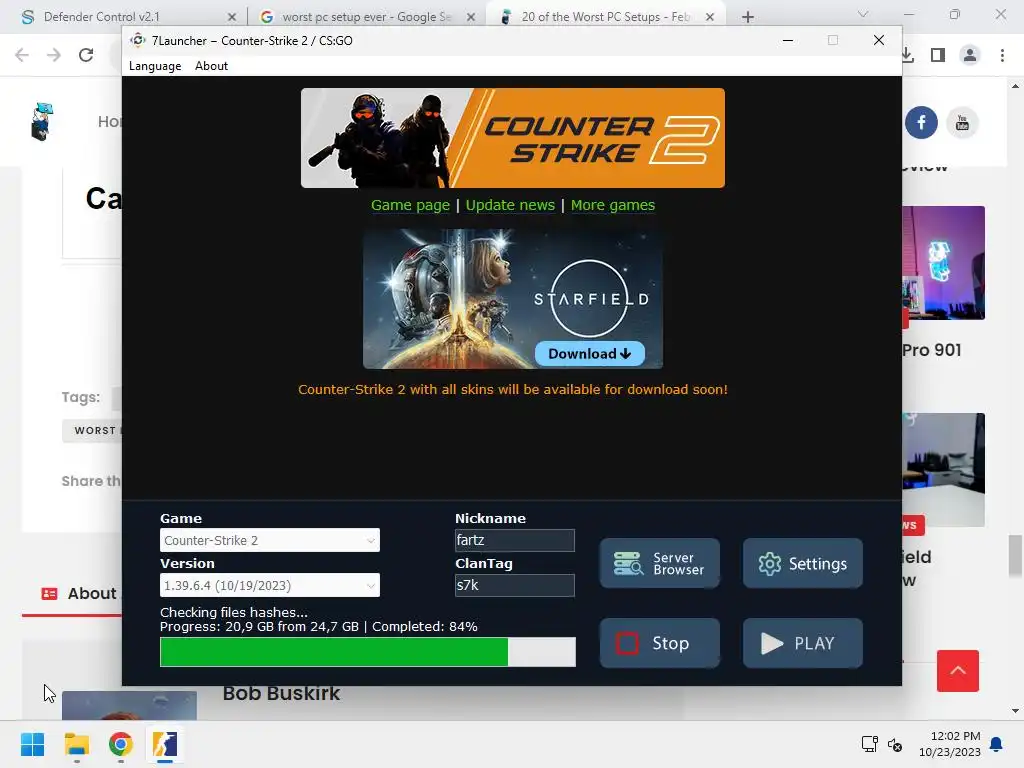Viewport: 1024px width, 768px height.
Task: Open Chrome downloads icon
Action: pos(908,55)
